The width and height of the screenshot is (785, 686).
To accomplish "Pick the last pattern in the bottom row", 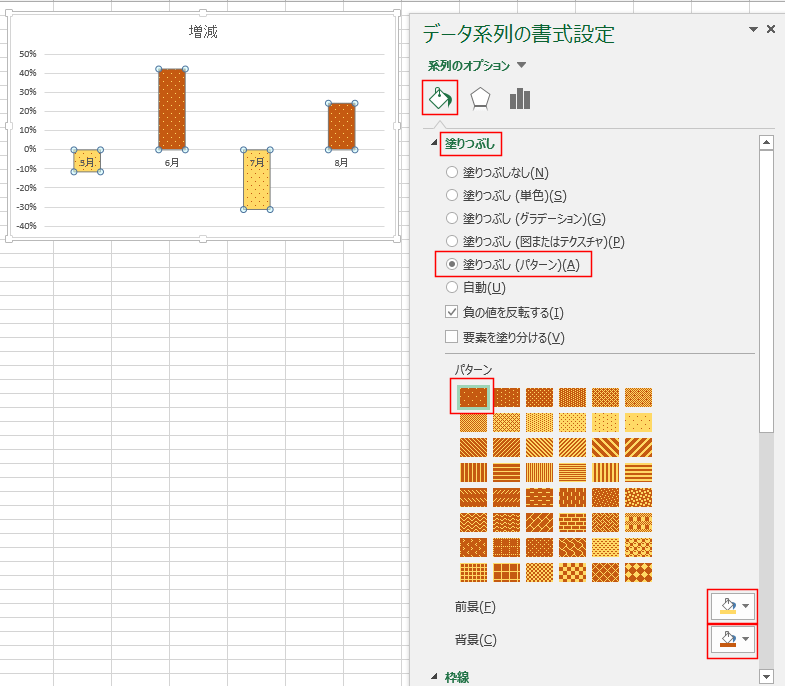I will coord(638,572).
